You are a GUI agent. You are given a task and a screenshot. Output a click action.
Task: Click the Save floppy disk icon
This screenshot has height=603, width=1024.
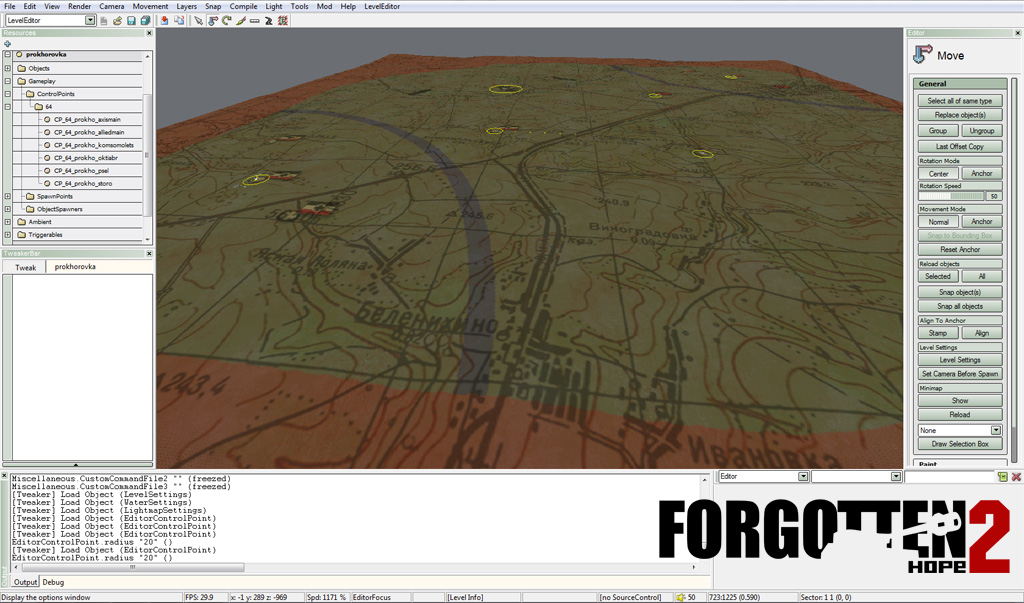tap(131, 21)
